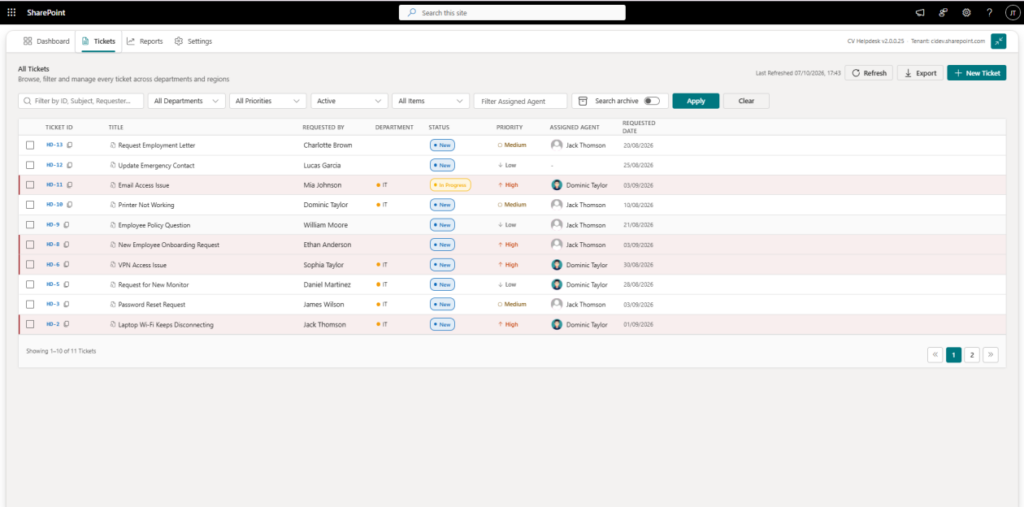1024x507 pixels.
Task: Copy ticket ID HD-12 with copy icon
Action: click(70, 165)
